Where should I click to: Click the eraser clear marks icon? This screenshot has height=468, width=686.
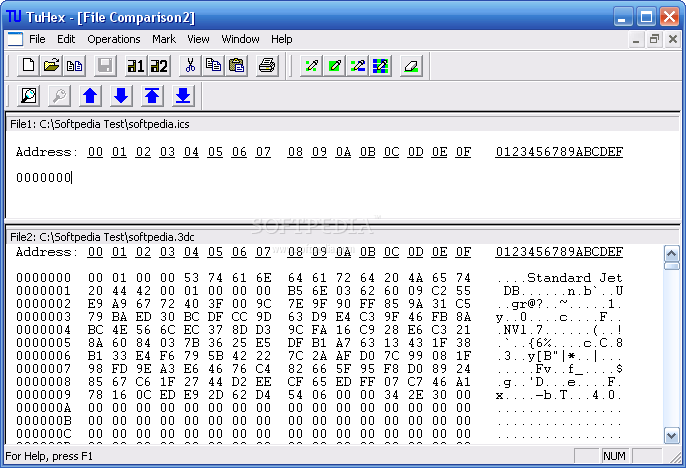(x=411, y=66)
